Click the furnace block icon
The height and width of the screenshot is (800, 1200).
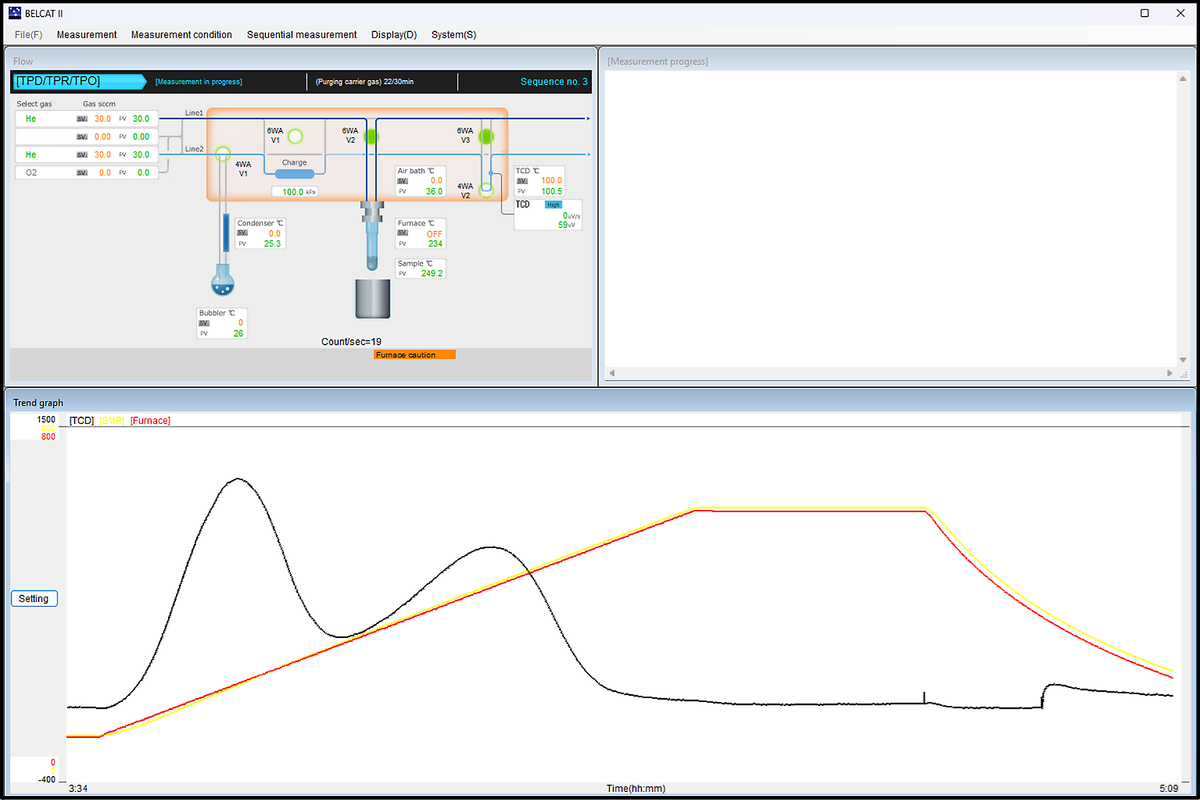coord(372,298)
